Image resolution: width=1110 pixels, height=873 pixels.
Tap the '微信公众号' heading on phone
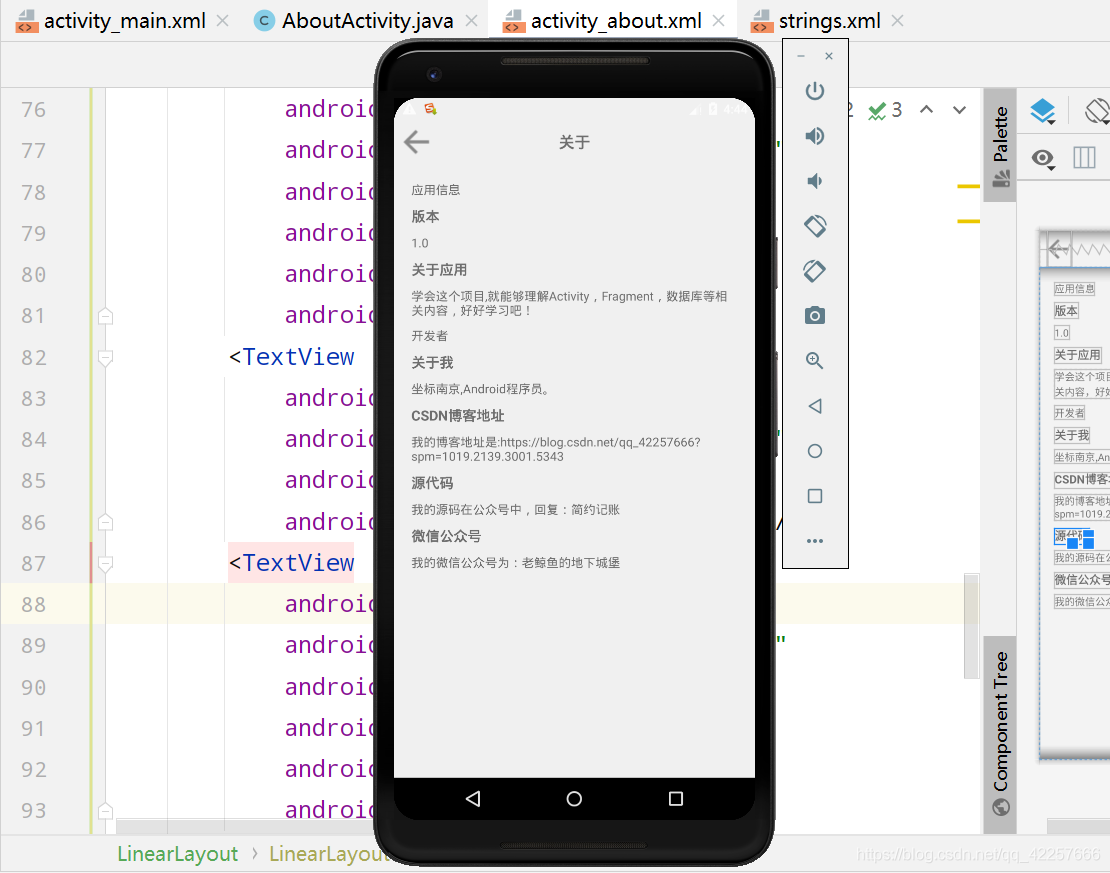[x=446, y=536]
